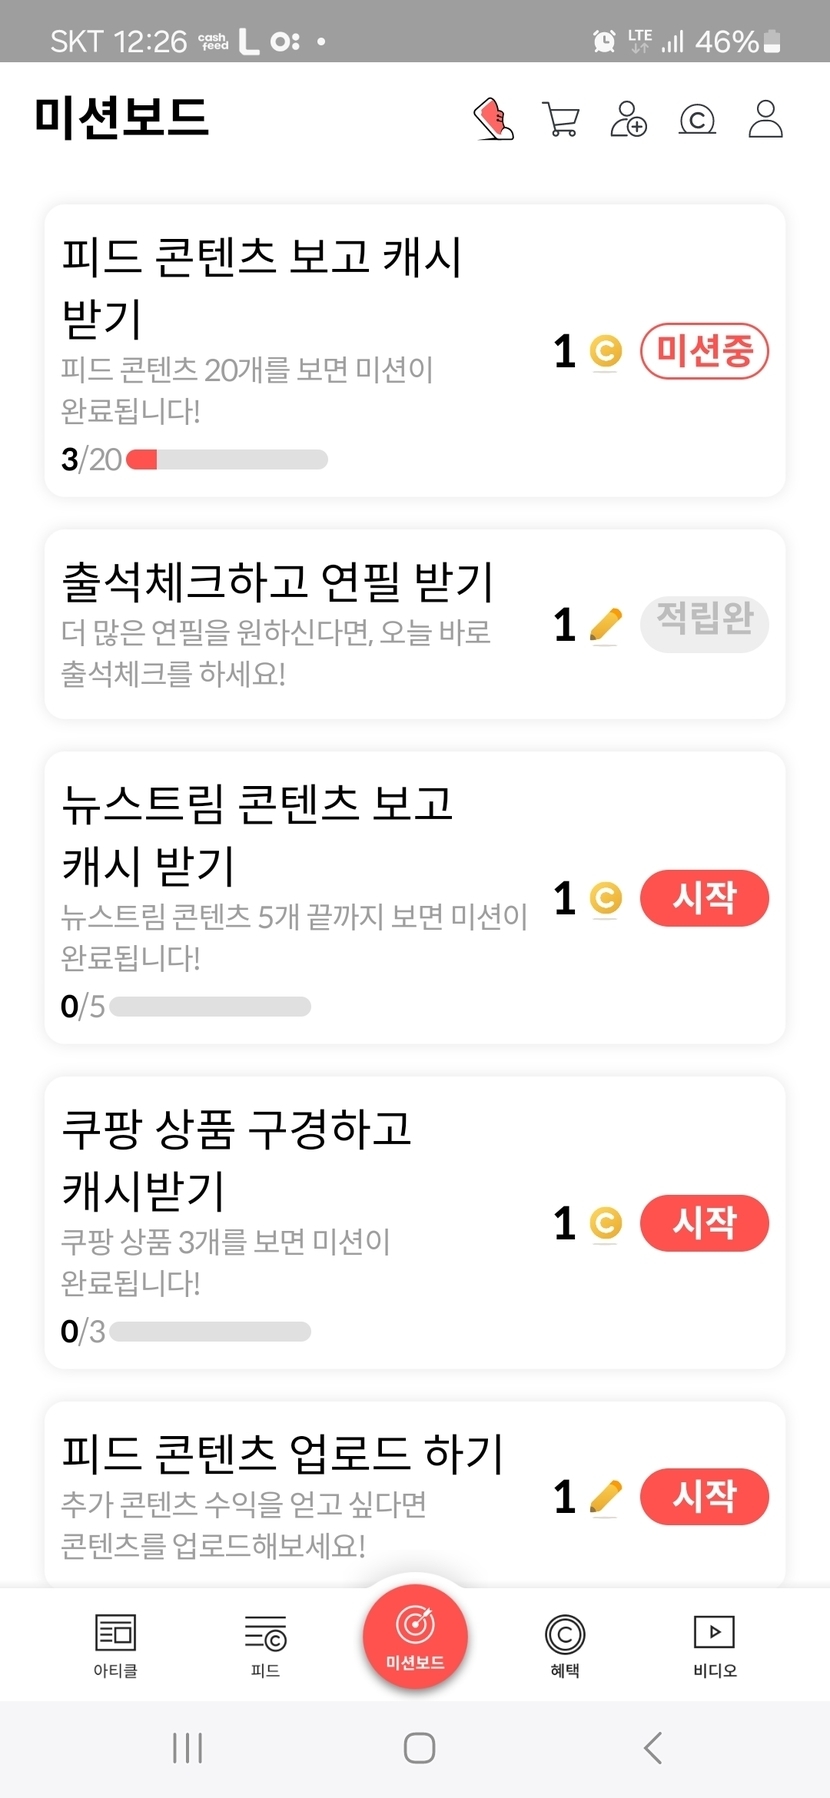Switch to the 피드 tab
This screenshot has width=830, height=1798.
(265, 1645)
